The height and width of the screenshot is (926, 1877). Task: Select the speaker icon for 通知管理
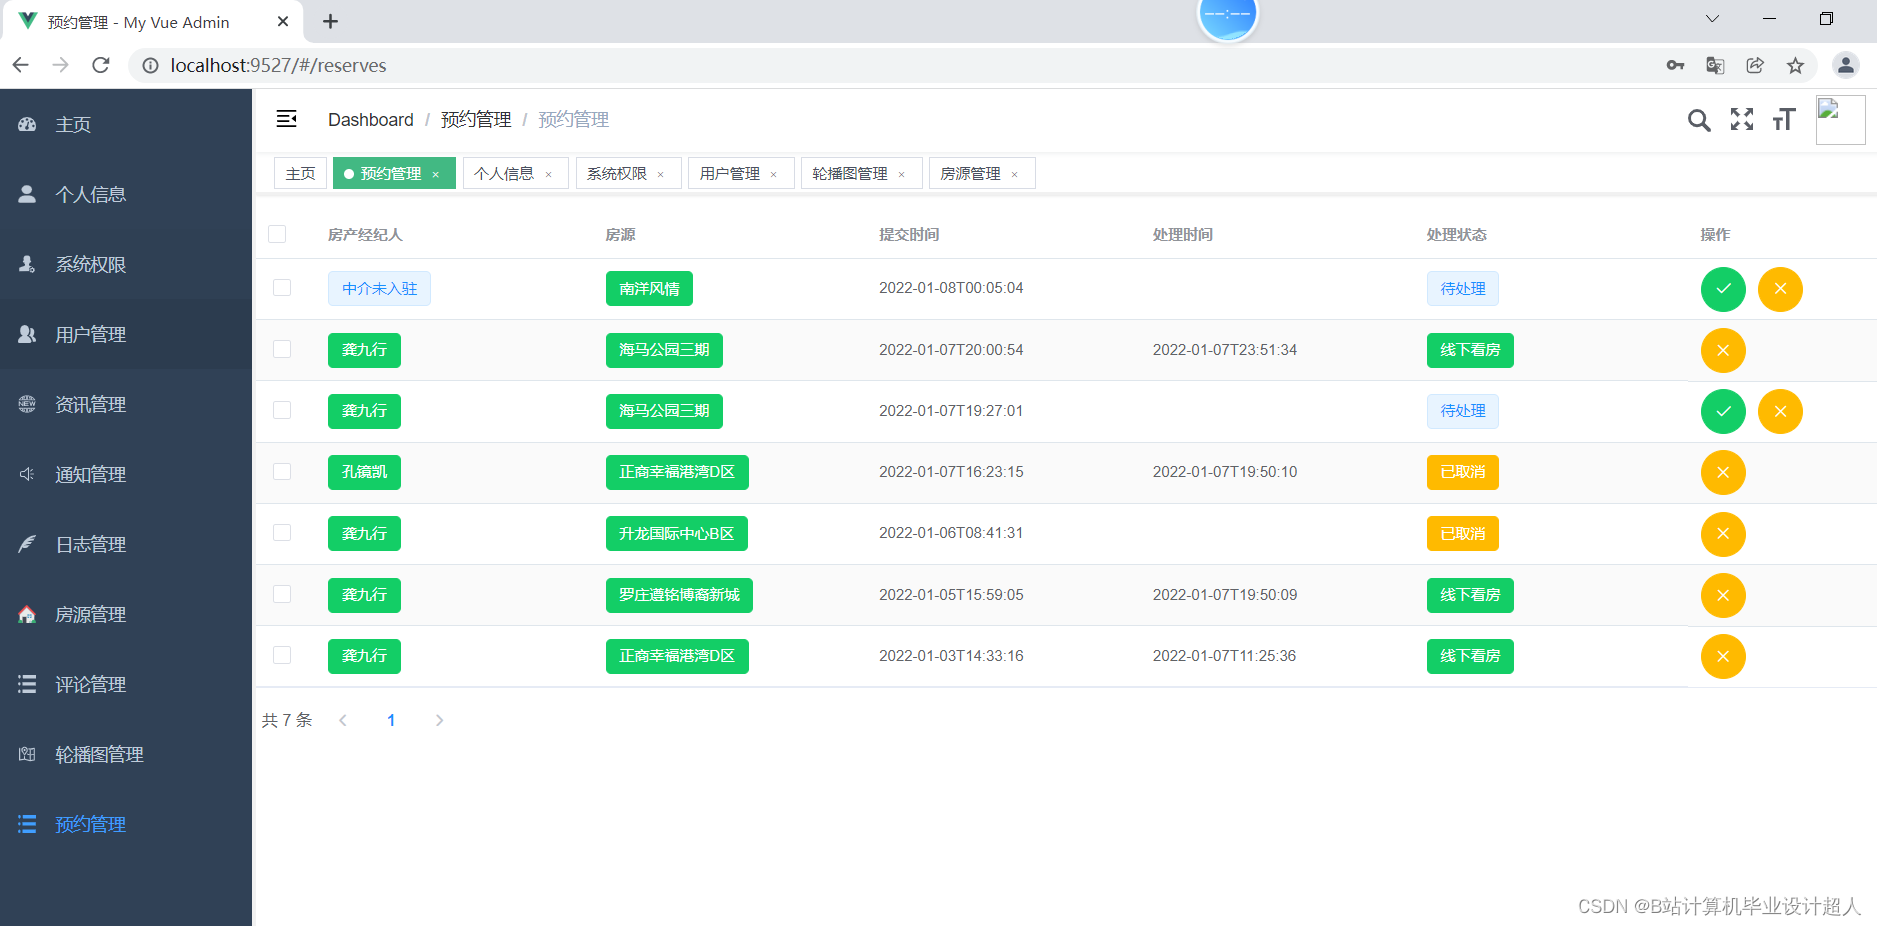pos(27,474)
